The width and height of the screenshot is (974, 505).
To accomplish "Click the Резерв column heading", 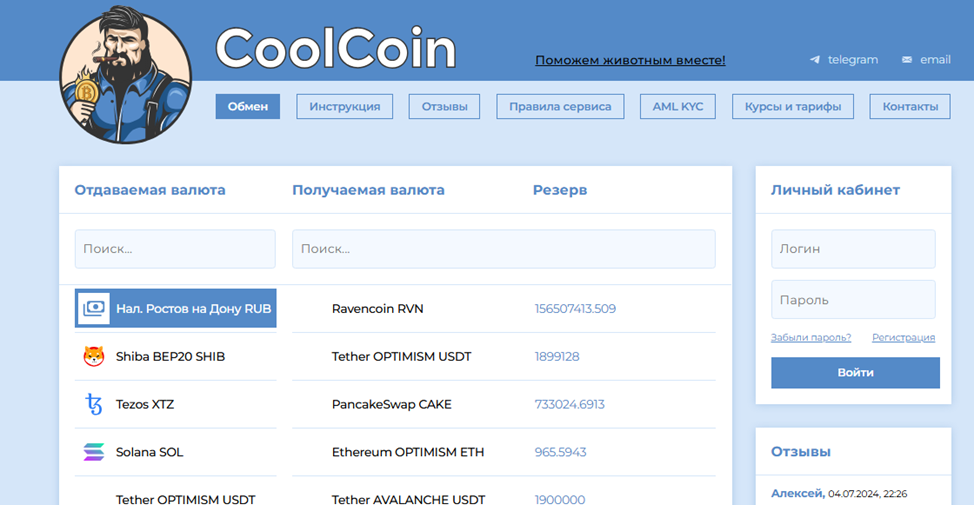I will pyautogui.click(x=560, y=190).
